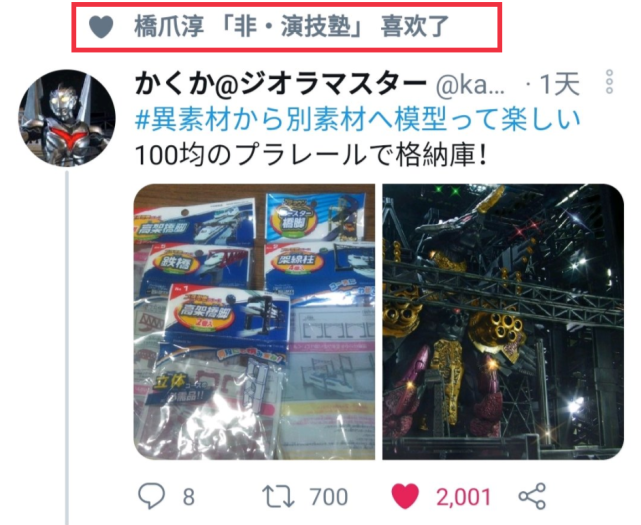Viewport: 641px width, 525px height.
Task: Click the vertical thread line under avatar
Action: click(67, 348)
